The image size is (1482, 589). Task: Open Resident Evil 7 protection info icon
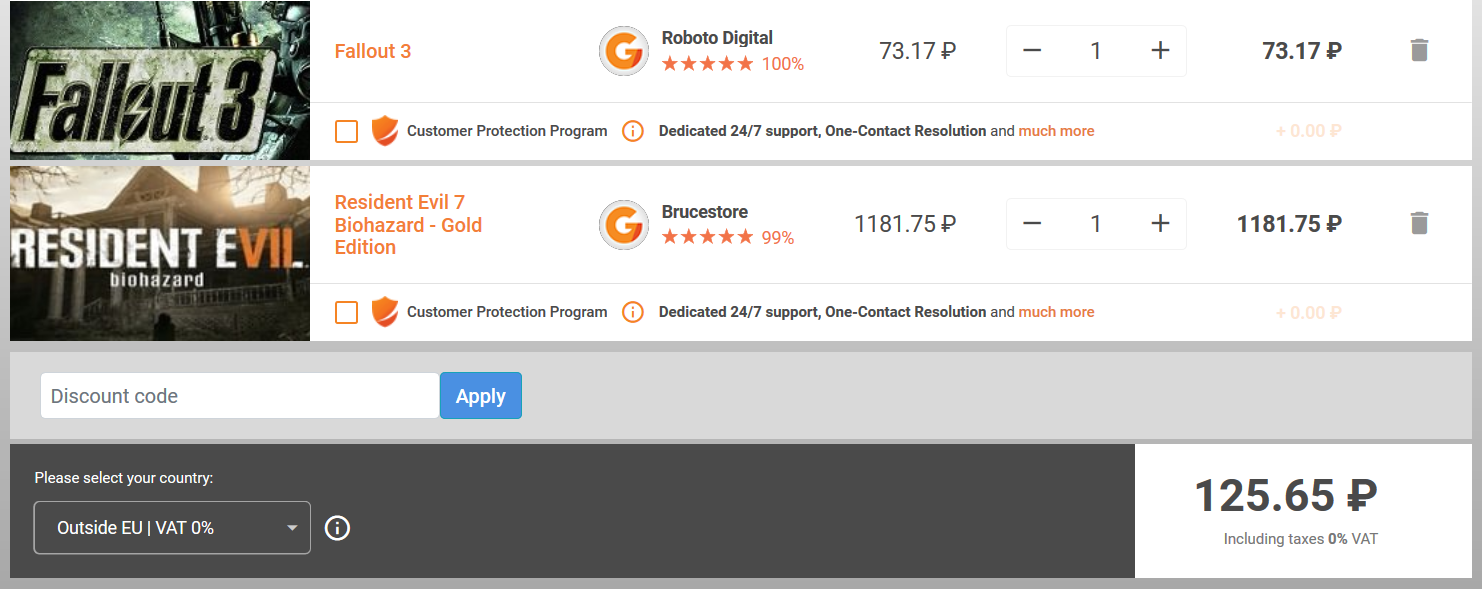click(632, 312)
